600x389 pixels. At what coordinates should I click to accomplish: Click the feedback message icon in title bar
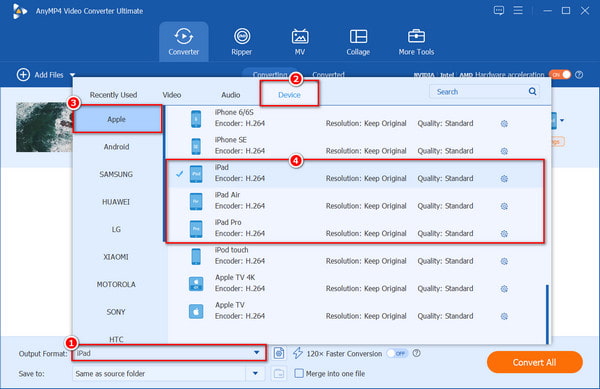click(499, 10)
